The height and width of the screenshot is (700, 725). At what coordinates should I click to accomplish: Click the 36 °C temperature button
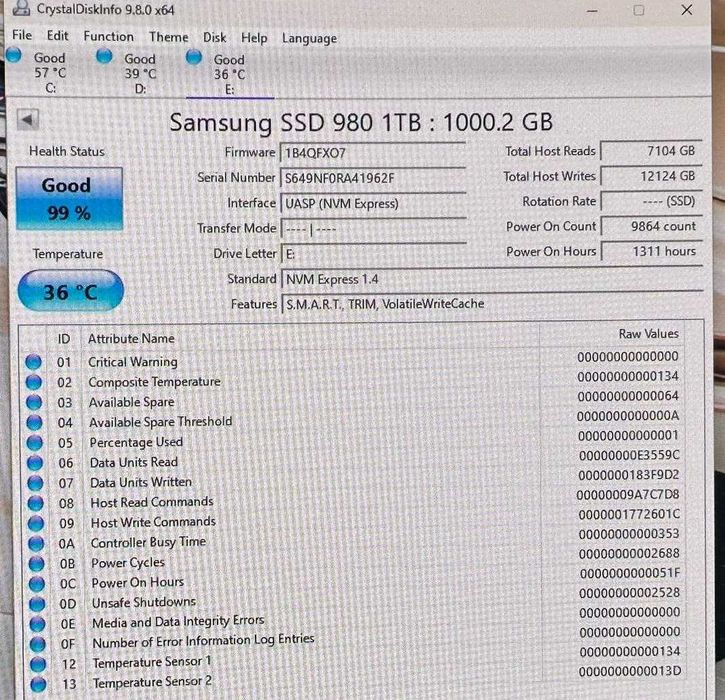click(x=71, y=291)
